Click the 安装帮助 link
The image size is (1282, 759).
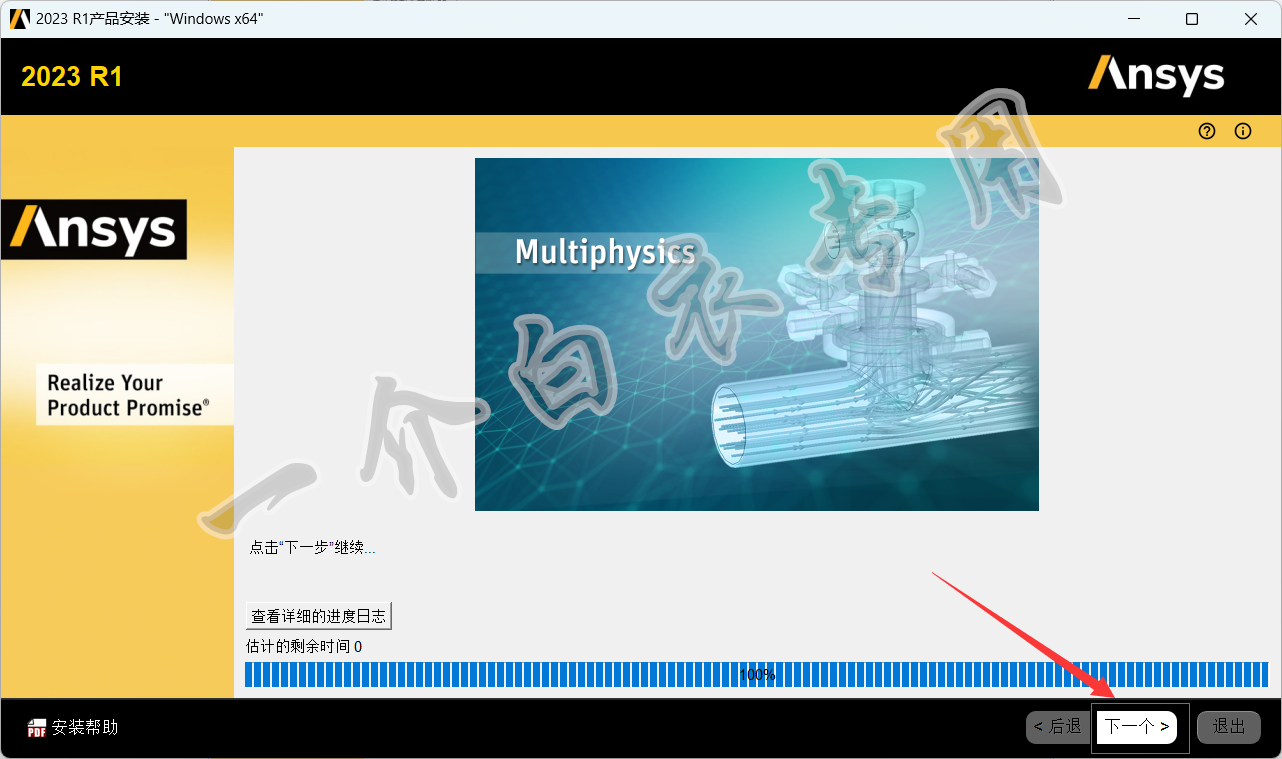pos(85,727)
